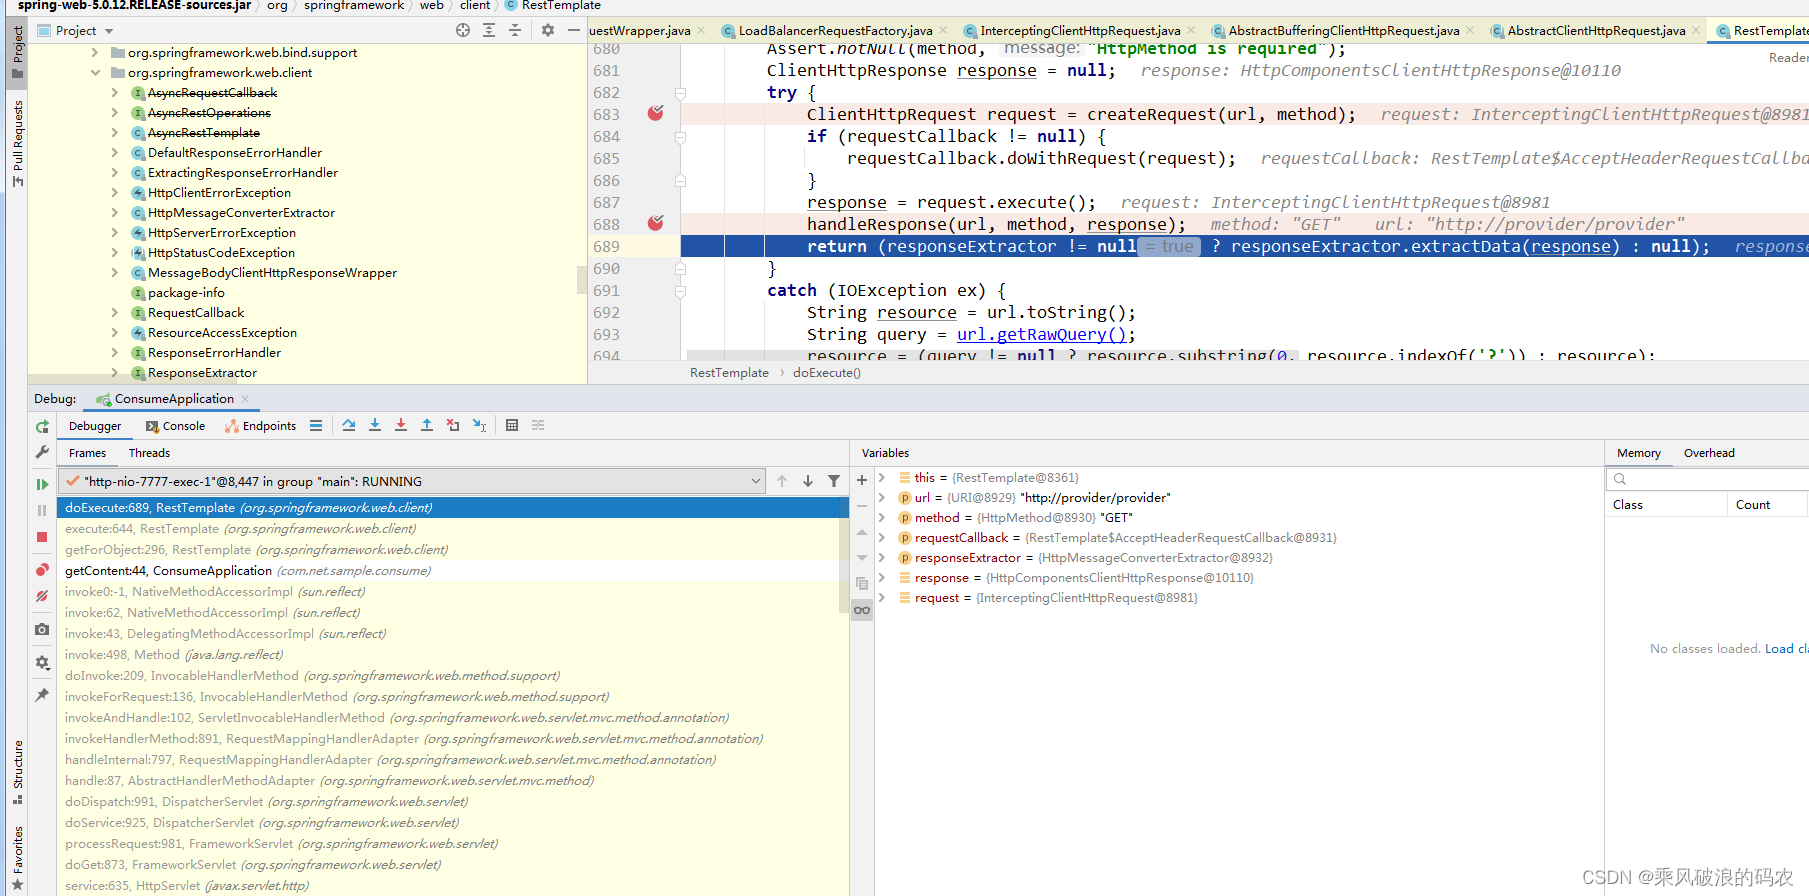Expand all in Project panel

pos(489,30)
